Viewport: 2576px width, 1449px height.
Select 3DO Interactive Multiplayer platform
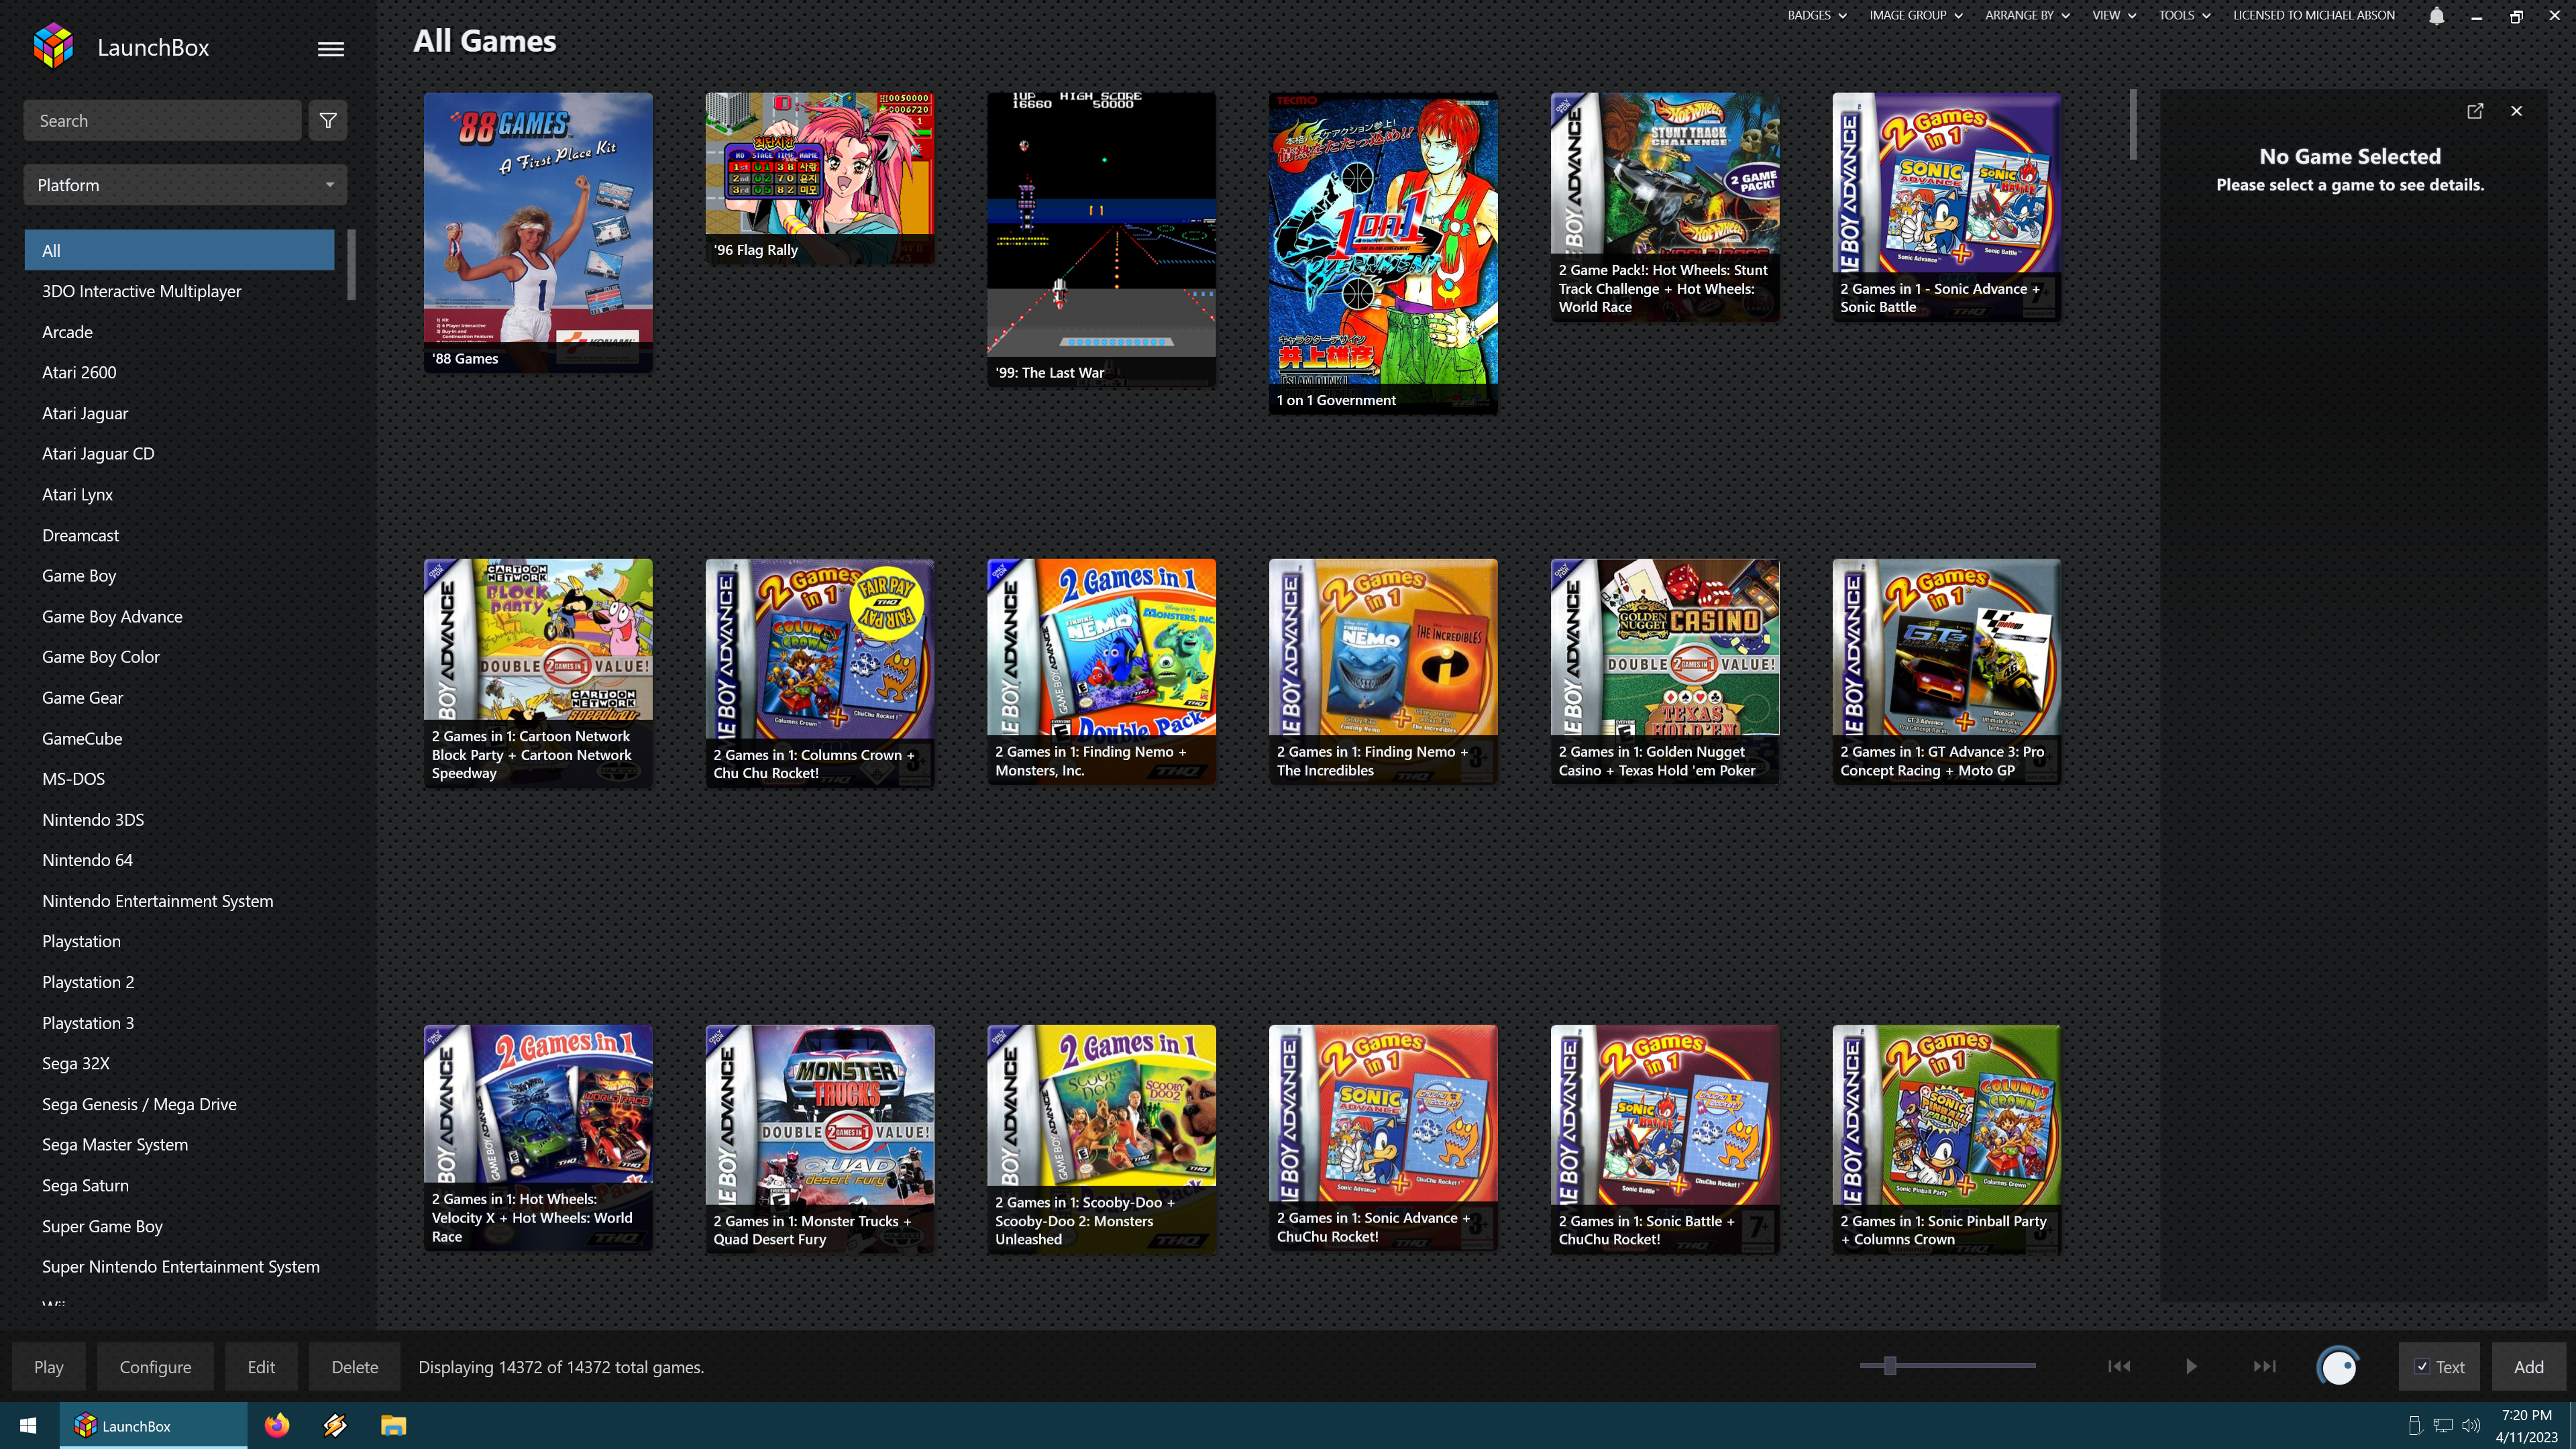coord(180,291)
